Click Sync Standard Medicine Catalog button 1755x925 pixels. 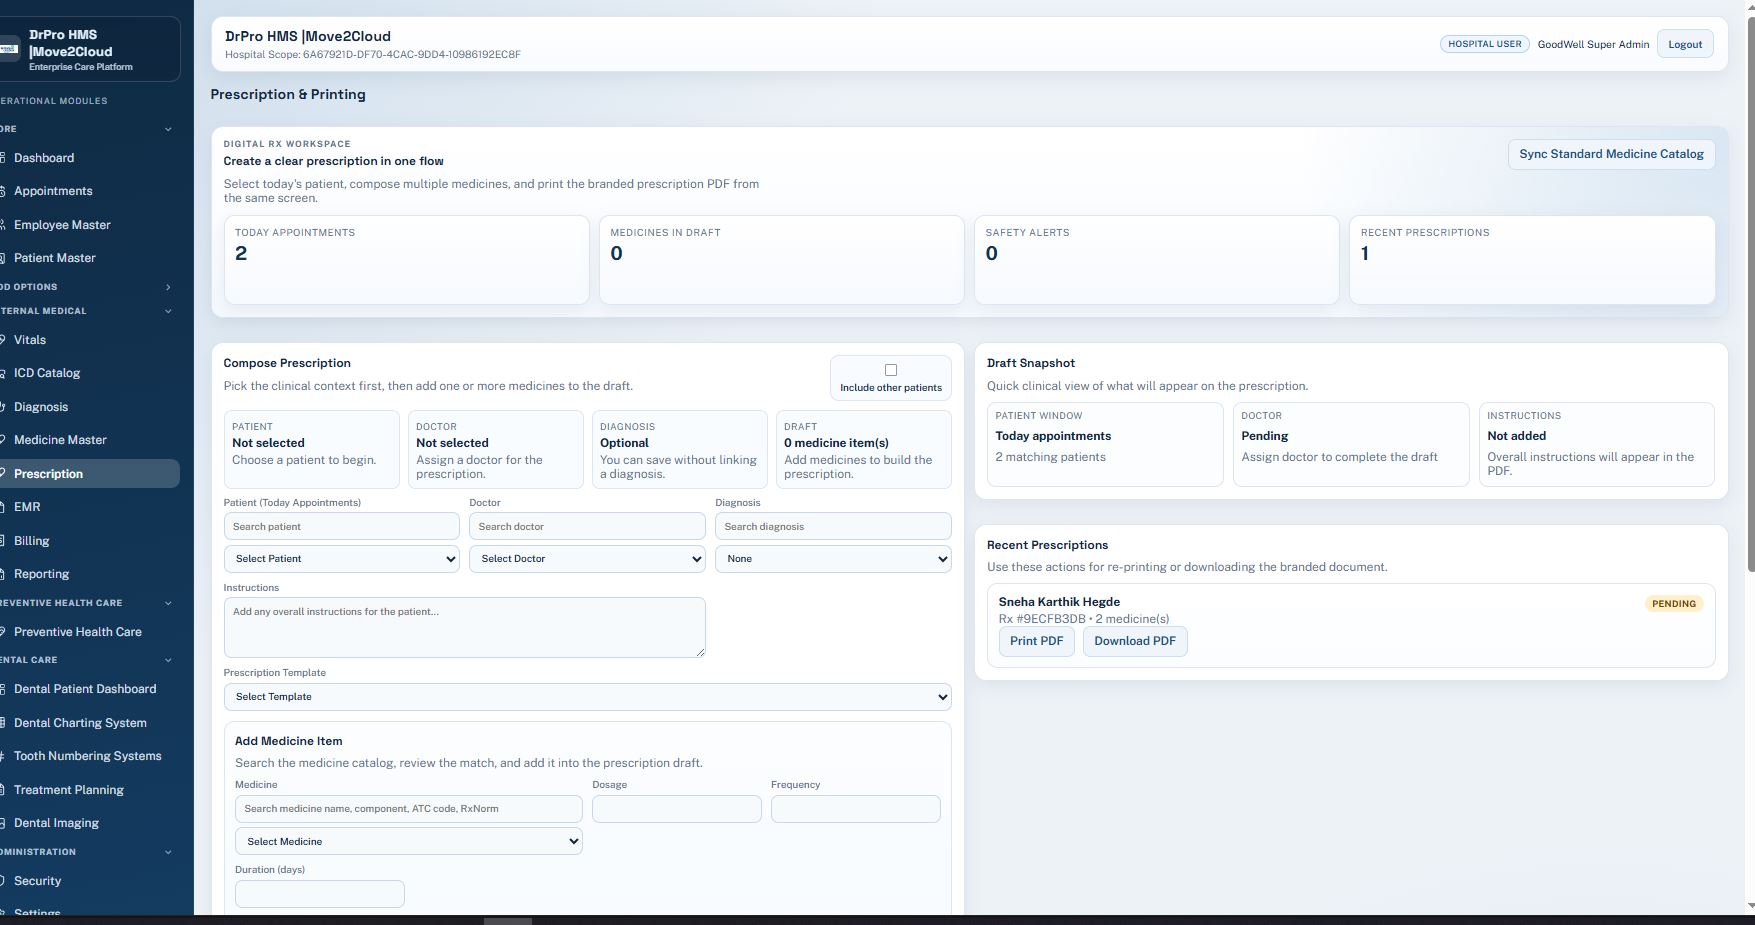tap(1611, 154)
